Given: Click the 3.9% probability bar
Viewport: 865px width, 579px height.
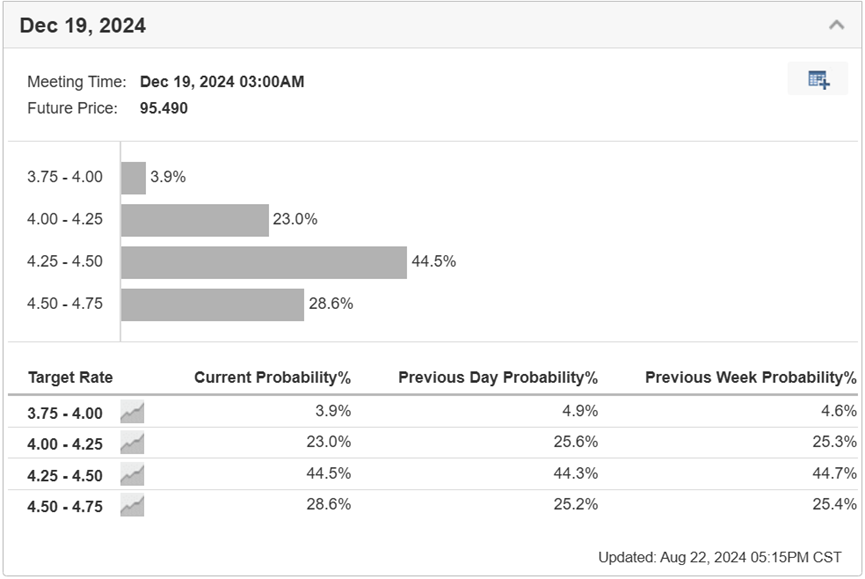Looking at the screenshot, I should pos(134,178).
